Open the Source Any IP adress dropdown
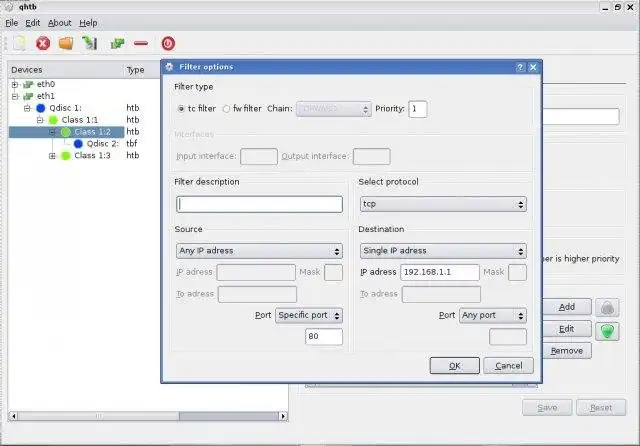Screen dimensions: 640x446 [x=259, y=251]
